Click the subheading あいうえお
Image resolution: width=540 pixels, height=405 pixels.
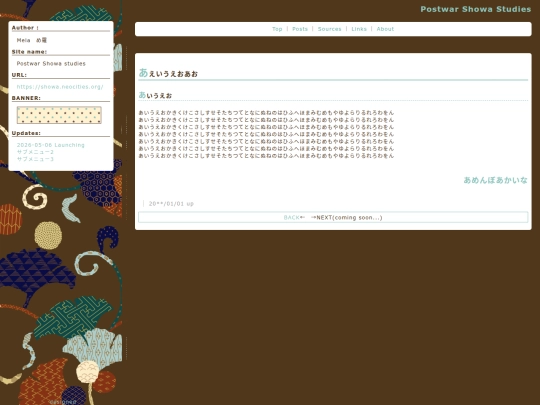click(155, 95)
